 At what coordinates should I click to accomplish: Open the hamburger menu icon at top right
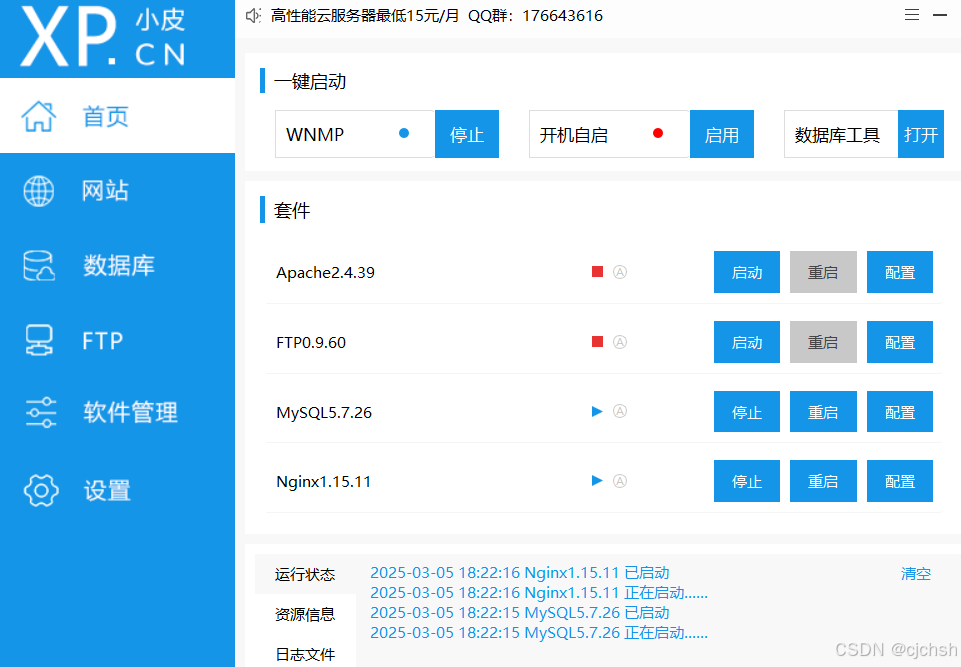(911, 15)
